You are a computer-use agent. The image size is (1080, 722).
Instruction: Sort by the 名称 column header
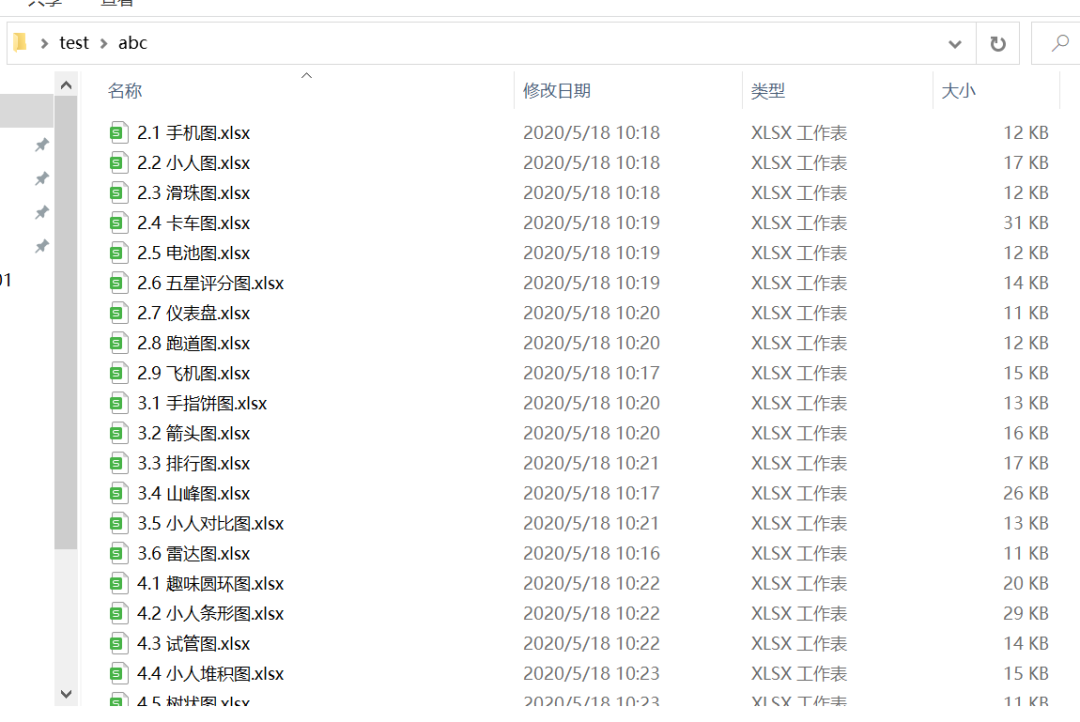tap(125, 90)
